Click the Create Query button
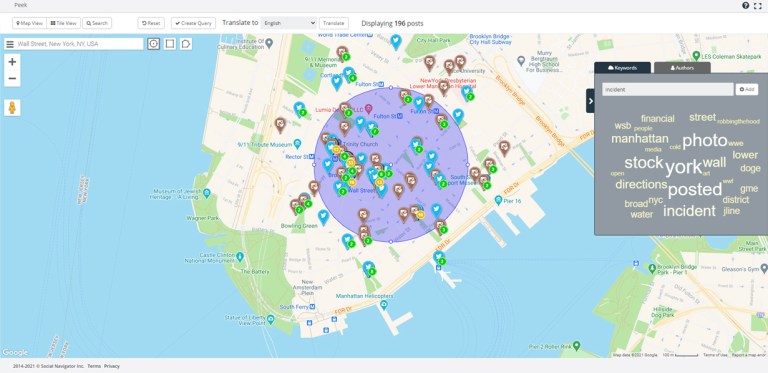Screen dimensions: 768x373 (x=193, y=23)
